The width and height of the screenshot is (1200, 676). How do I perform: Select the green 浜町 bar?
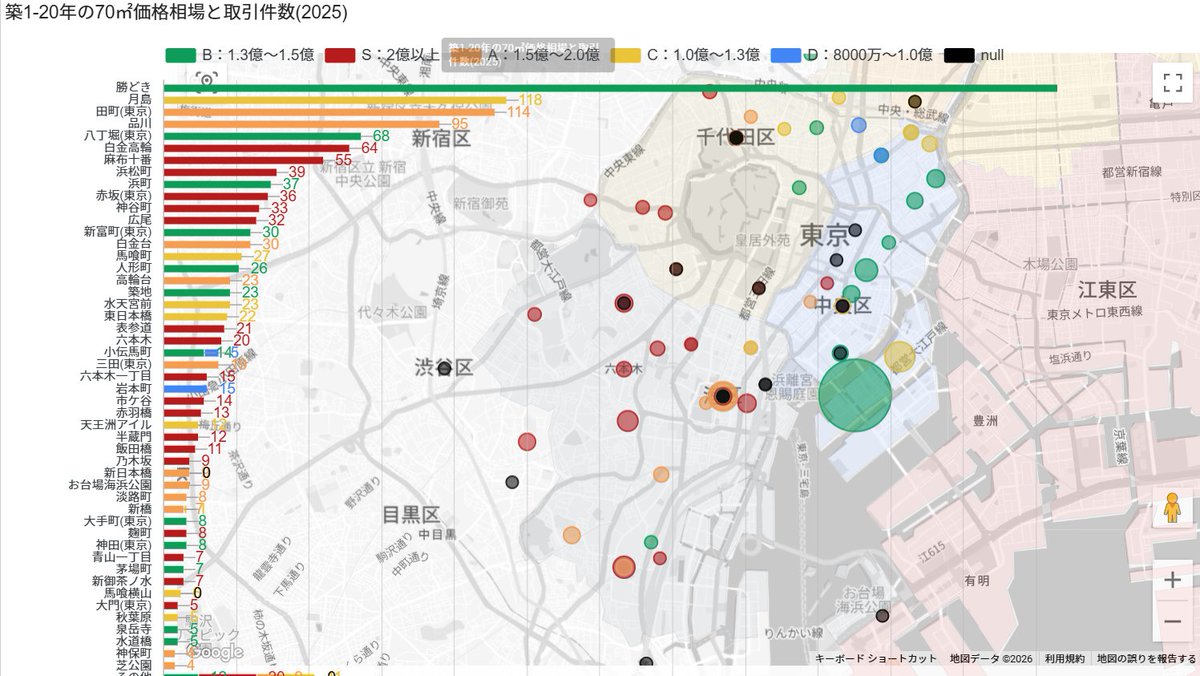pyautogui.click(x=217, y=184)
